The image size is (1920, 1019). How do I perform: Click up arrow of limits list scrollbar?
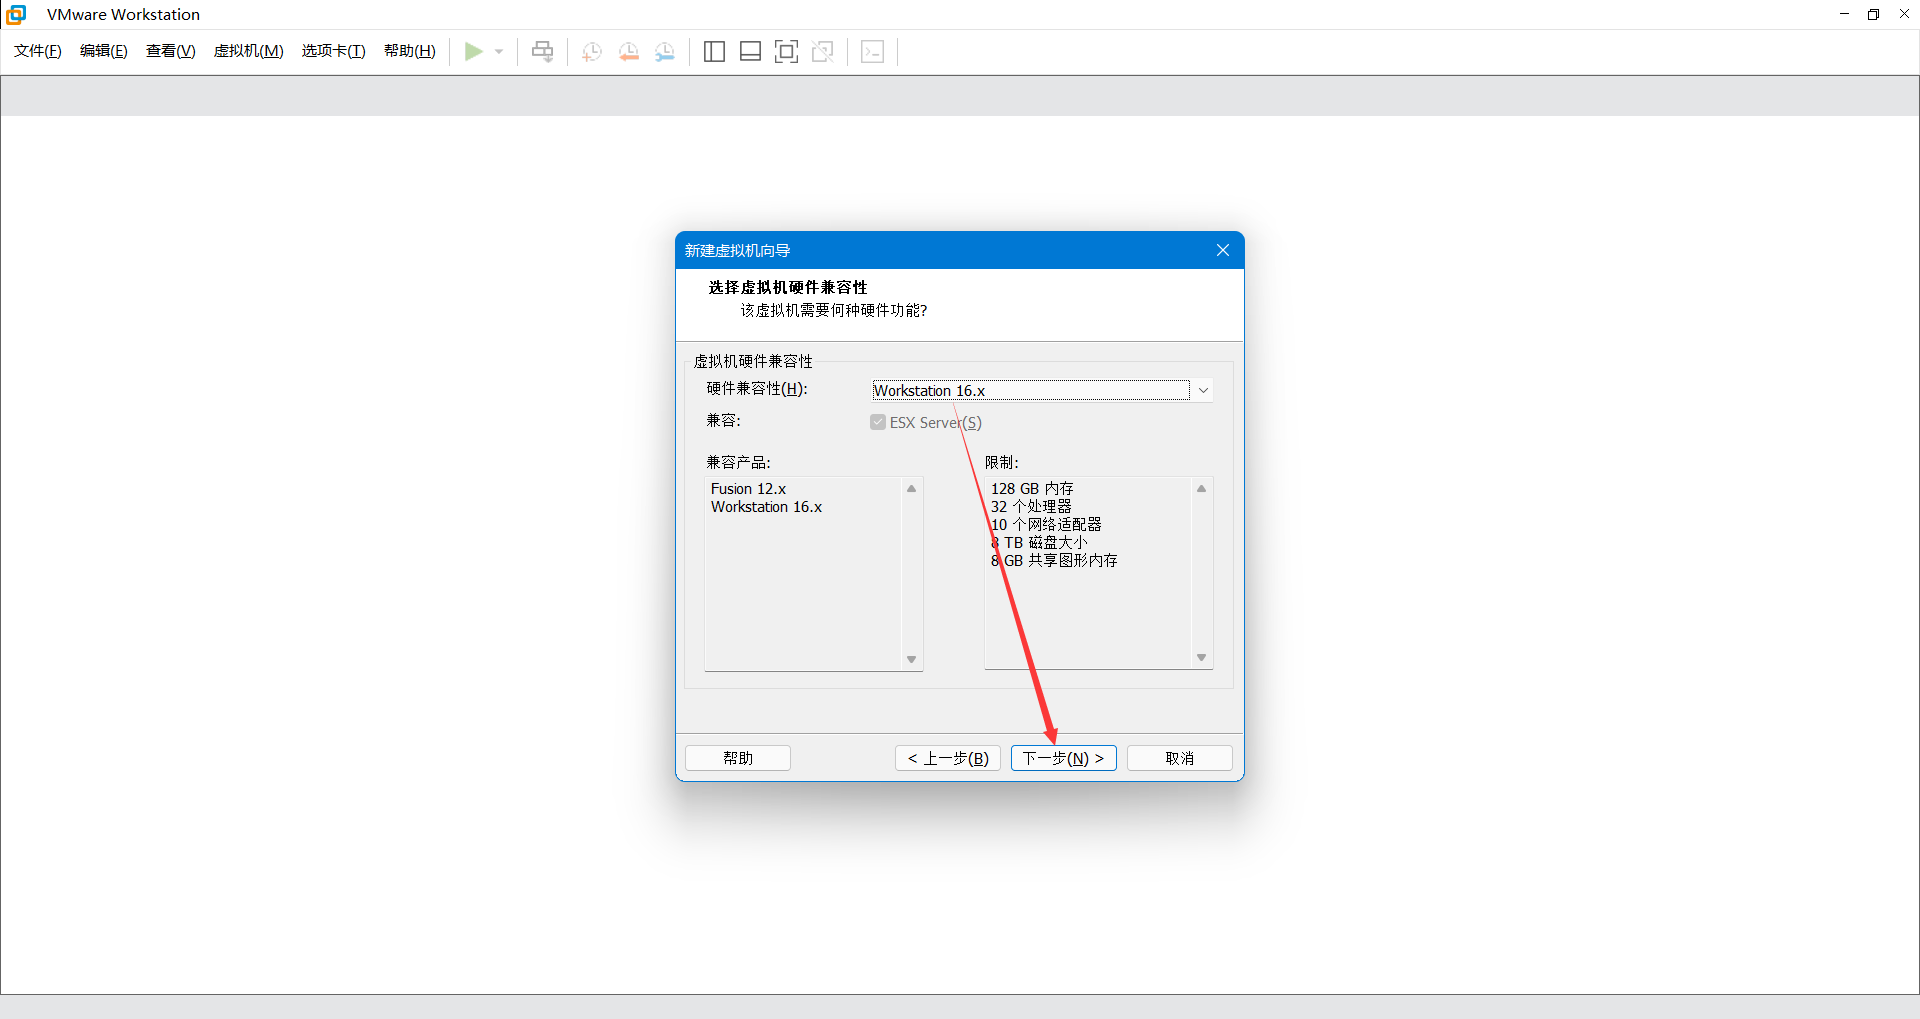(x=1202, y=489)
